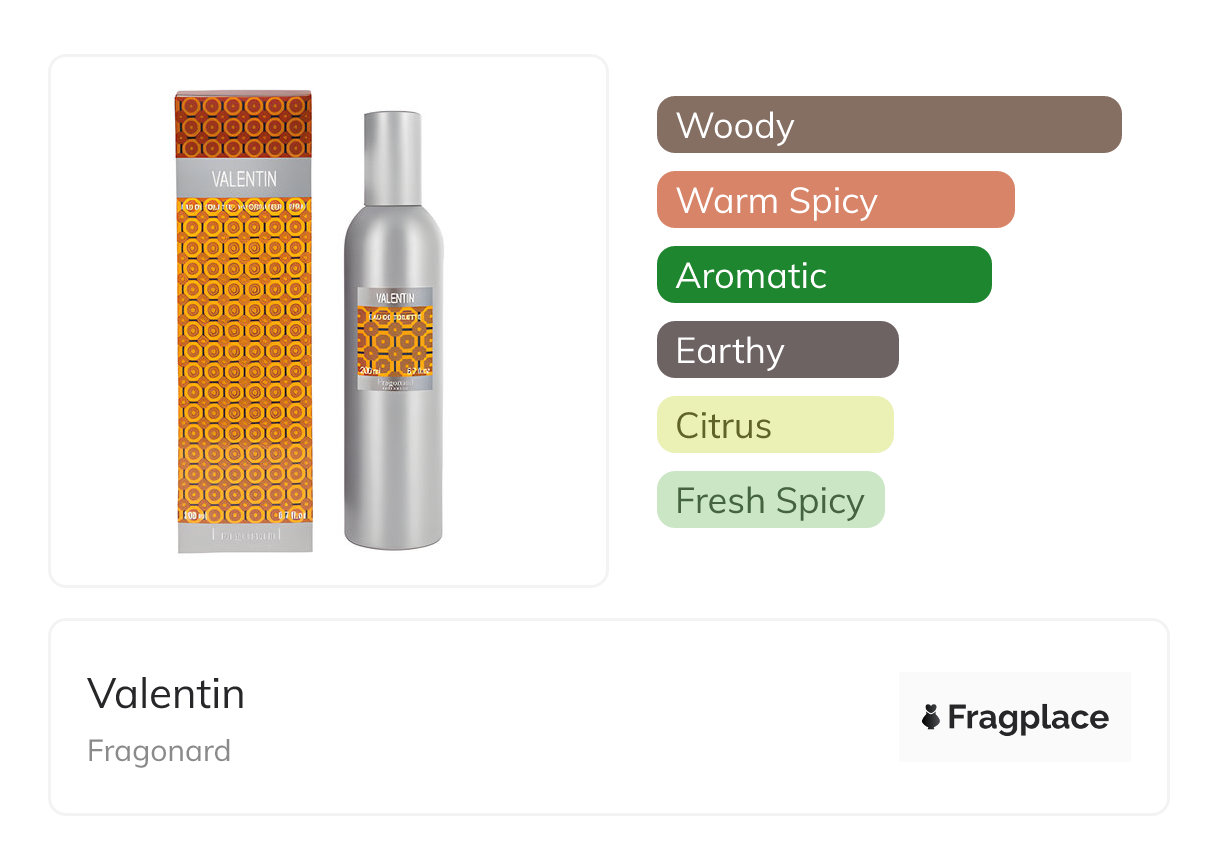
Task: Open the Valentin perfume title
Action: click(166, 693)
